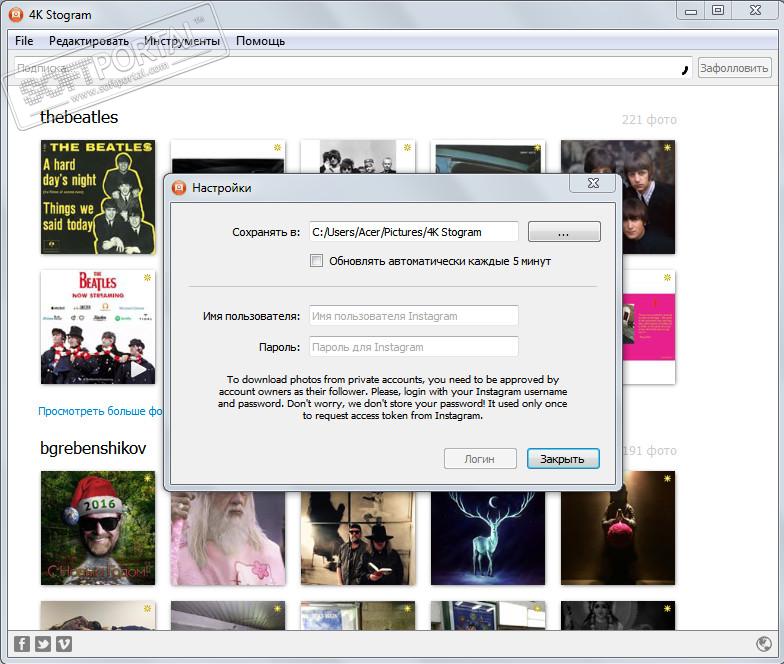Close the Настройки dialog with X
The width and height of the screenshot is (784, 664).
pyautogui.click(x=593, y=183)
